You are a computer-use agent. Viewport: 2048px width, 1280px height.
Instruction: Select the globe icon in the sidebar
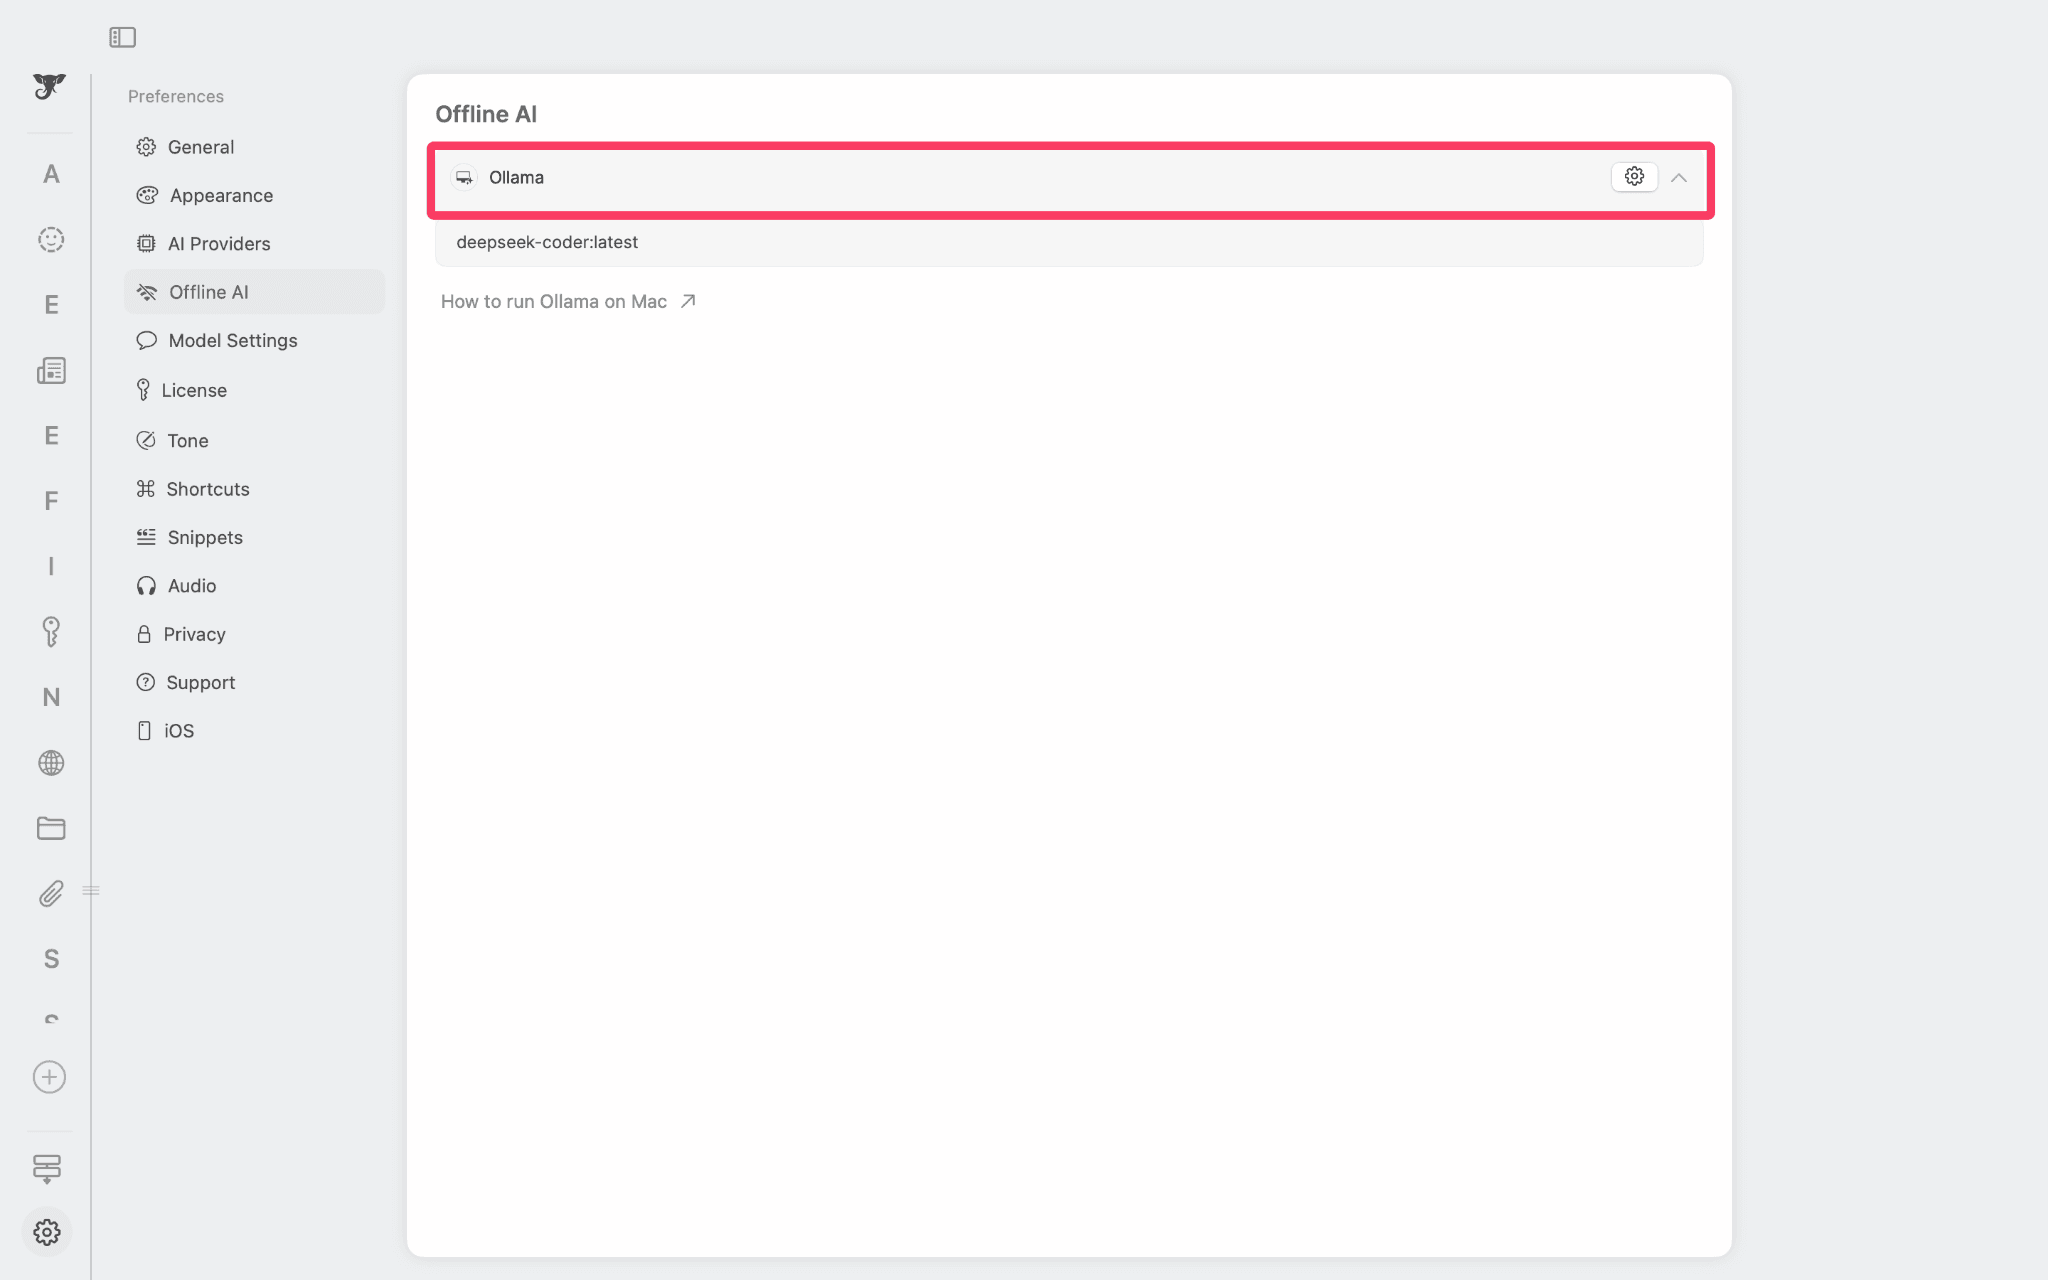[50, 763]
